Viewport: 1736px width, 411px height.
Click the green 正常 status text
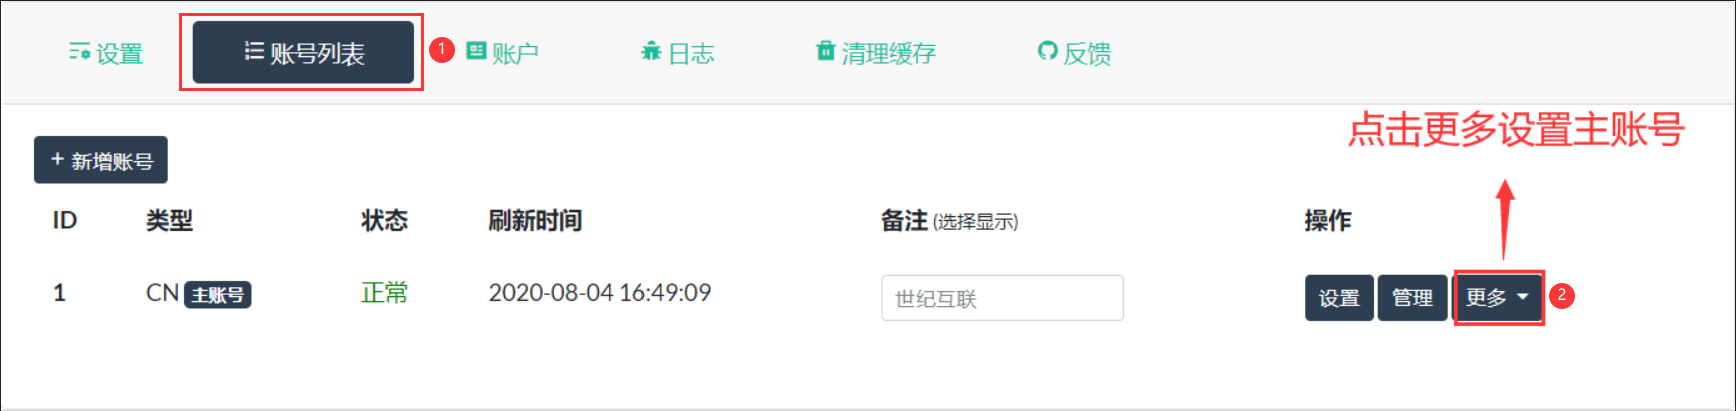tap(384, 293)
